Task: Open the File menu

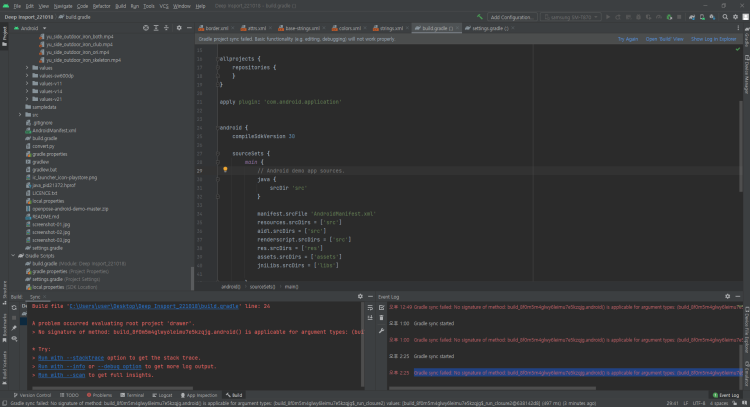Action: pyautogui.click(x=17, y=6)
